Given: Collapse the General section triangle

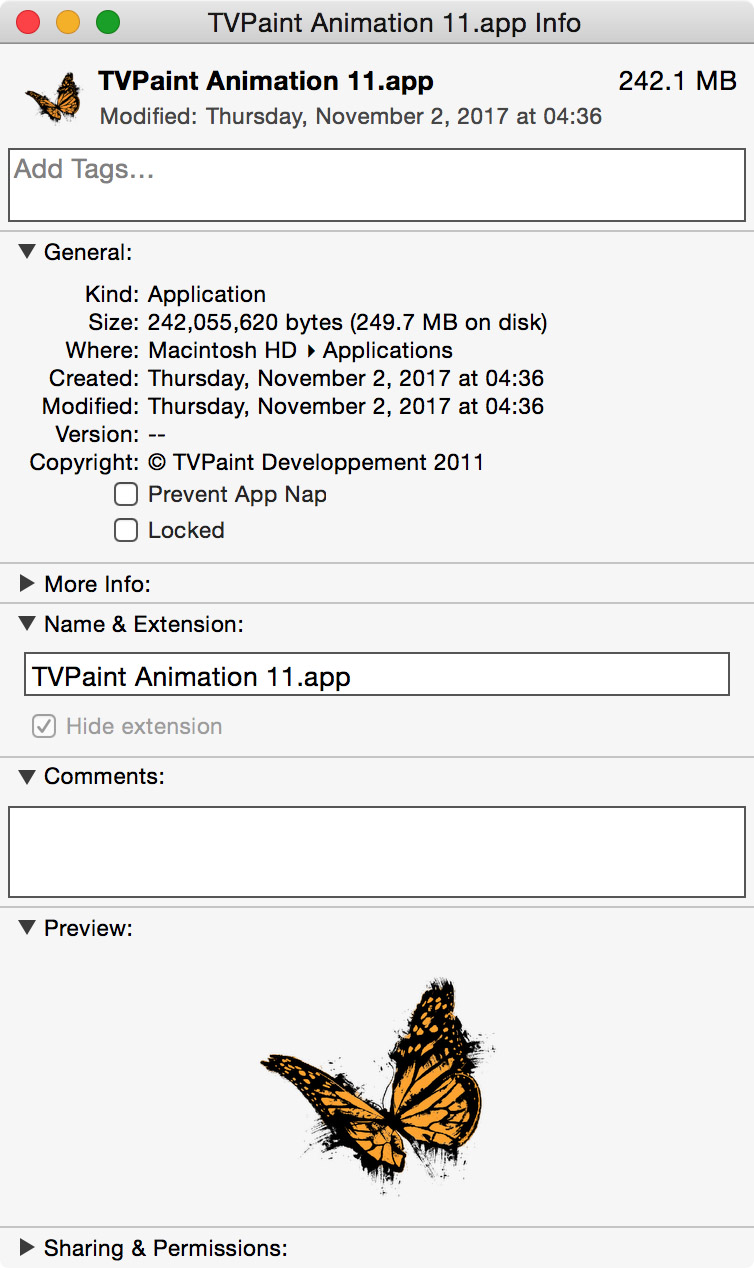Looking at the screenshot, I should (27, 252).
